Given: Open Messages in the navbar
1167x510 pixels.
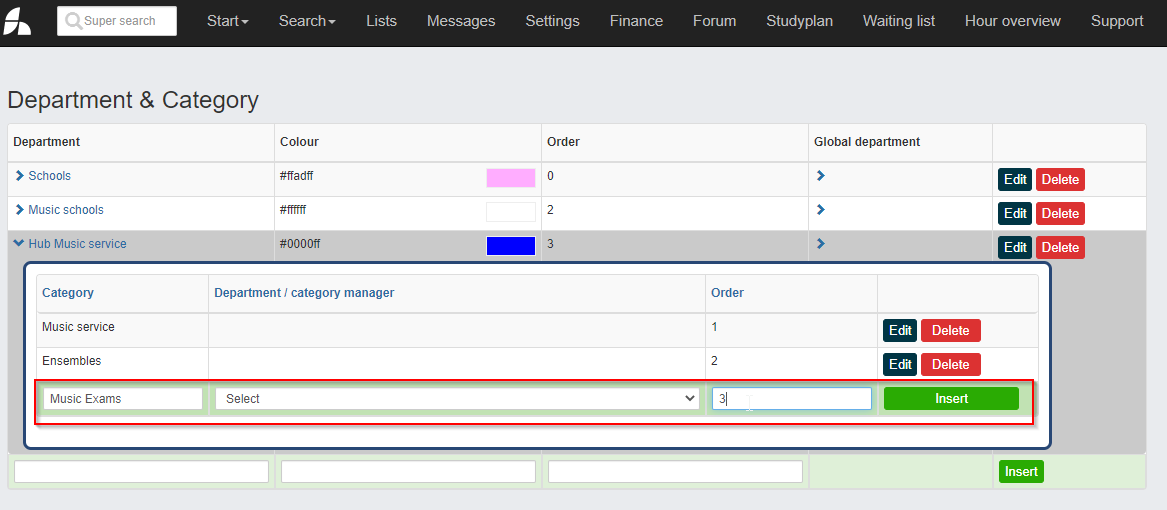Looking at the screenshot, I should tap(461, 21).
